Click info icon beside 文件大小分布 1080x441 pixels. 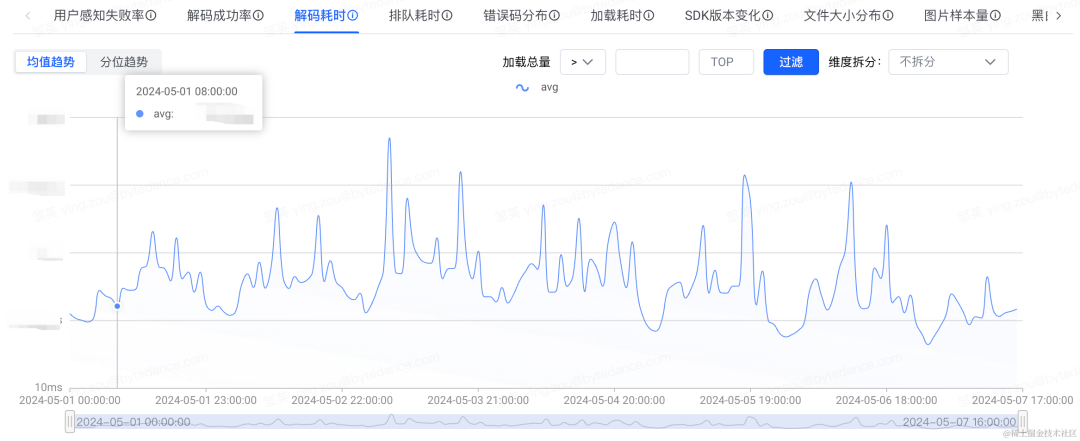(x=889, y=15)
